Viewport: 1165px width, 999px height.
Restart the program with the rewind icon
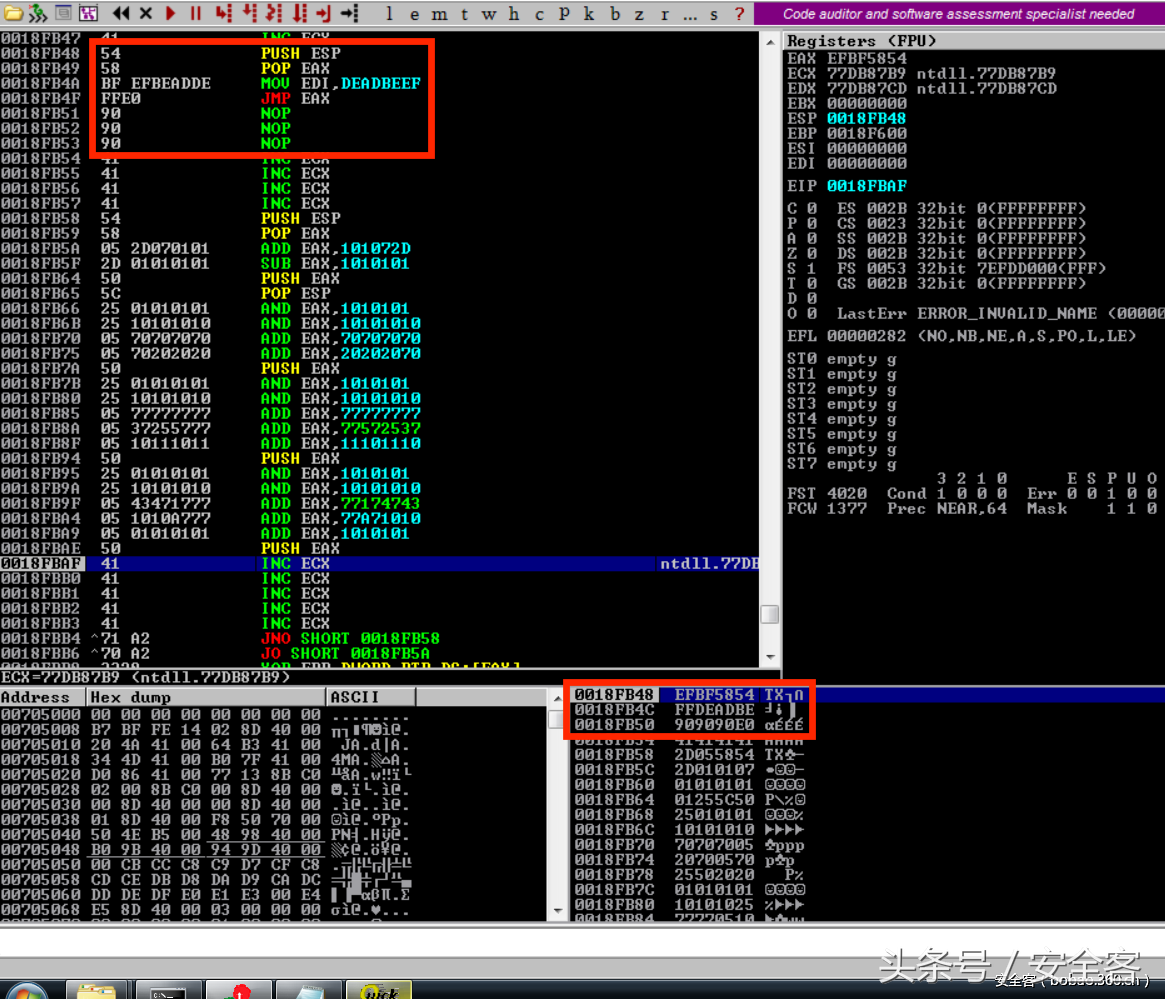(x=121, y=13)
